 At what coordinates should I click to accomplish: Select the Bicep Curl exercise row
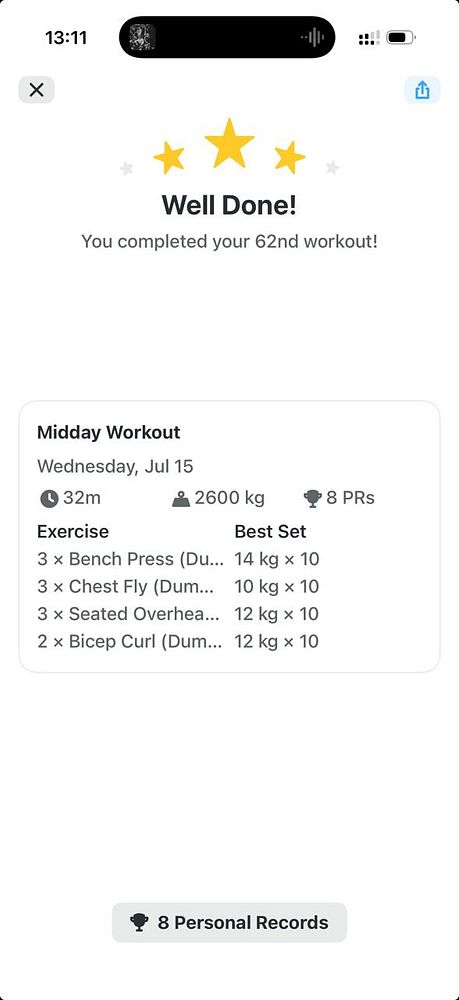(x=178, y=642)
